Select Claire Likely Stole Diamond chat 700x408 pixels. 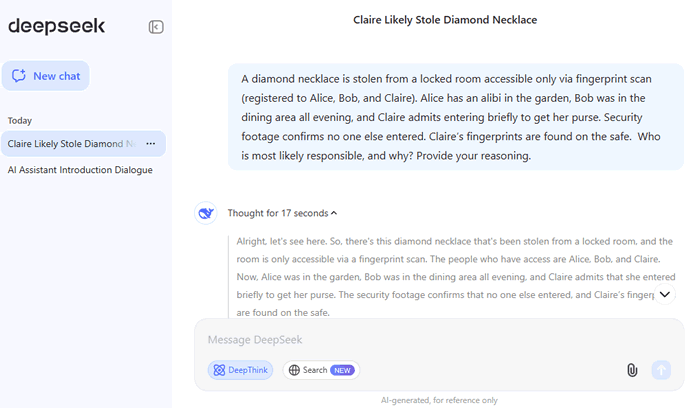(x=70, y=144)
